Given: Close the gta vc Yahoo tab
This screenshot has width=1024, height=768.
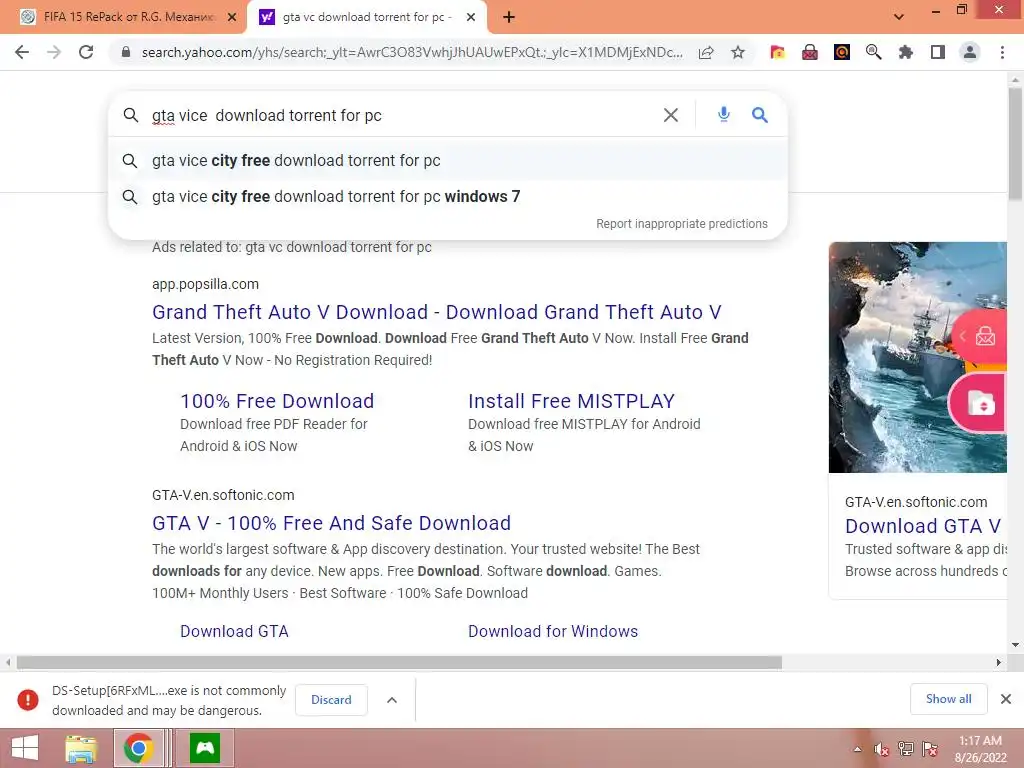Looking at the screenshot, I should [471, 18].
